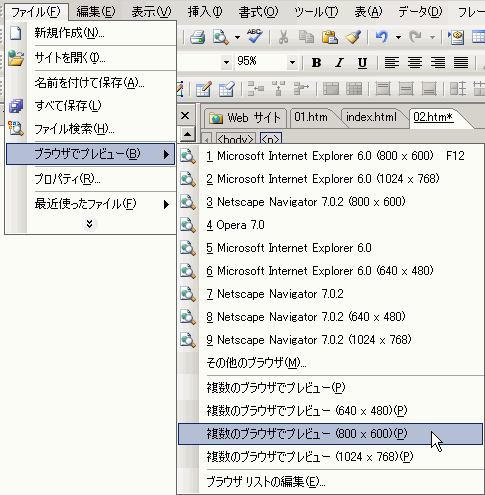Open ブラウザでプレビュー(B) submenu
485x495 pixels.
[91, 154]
